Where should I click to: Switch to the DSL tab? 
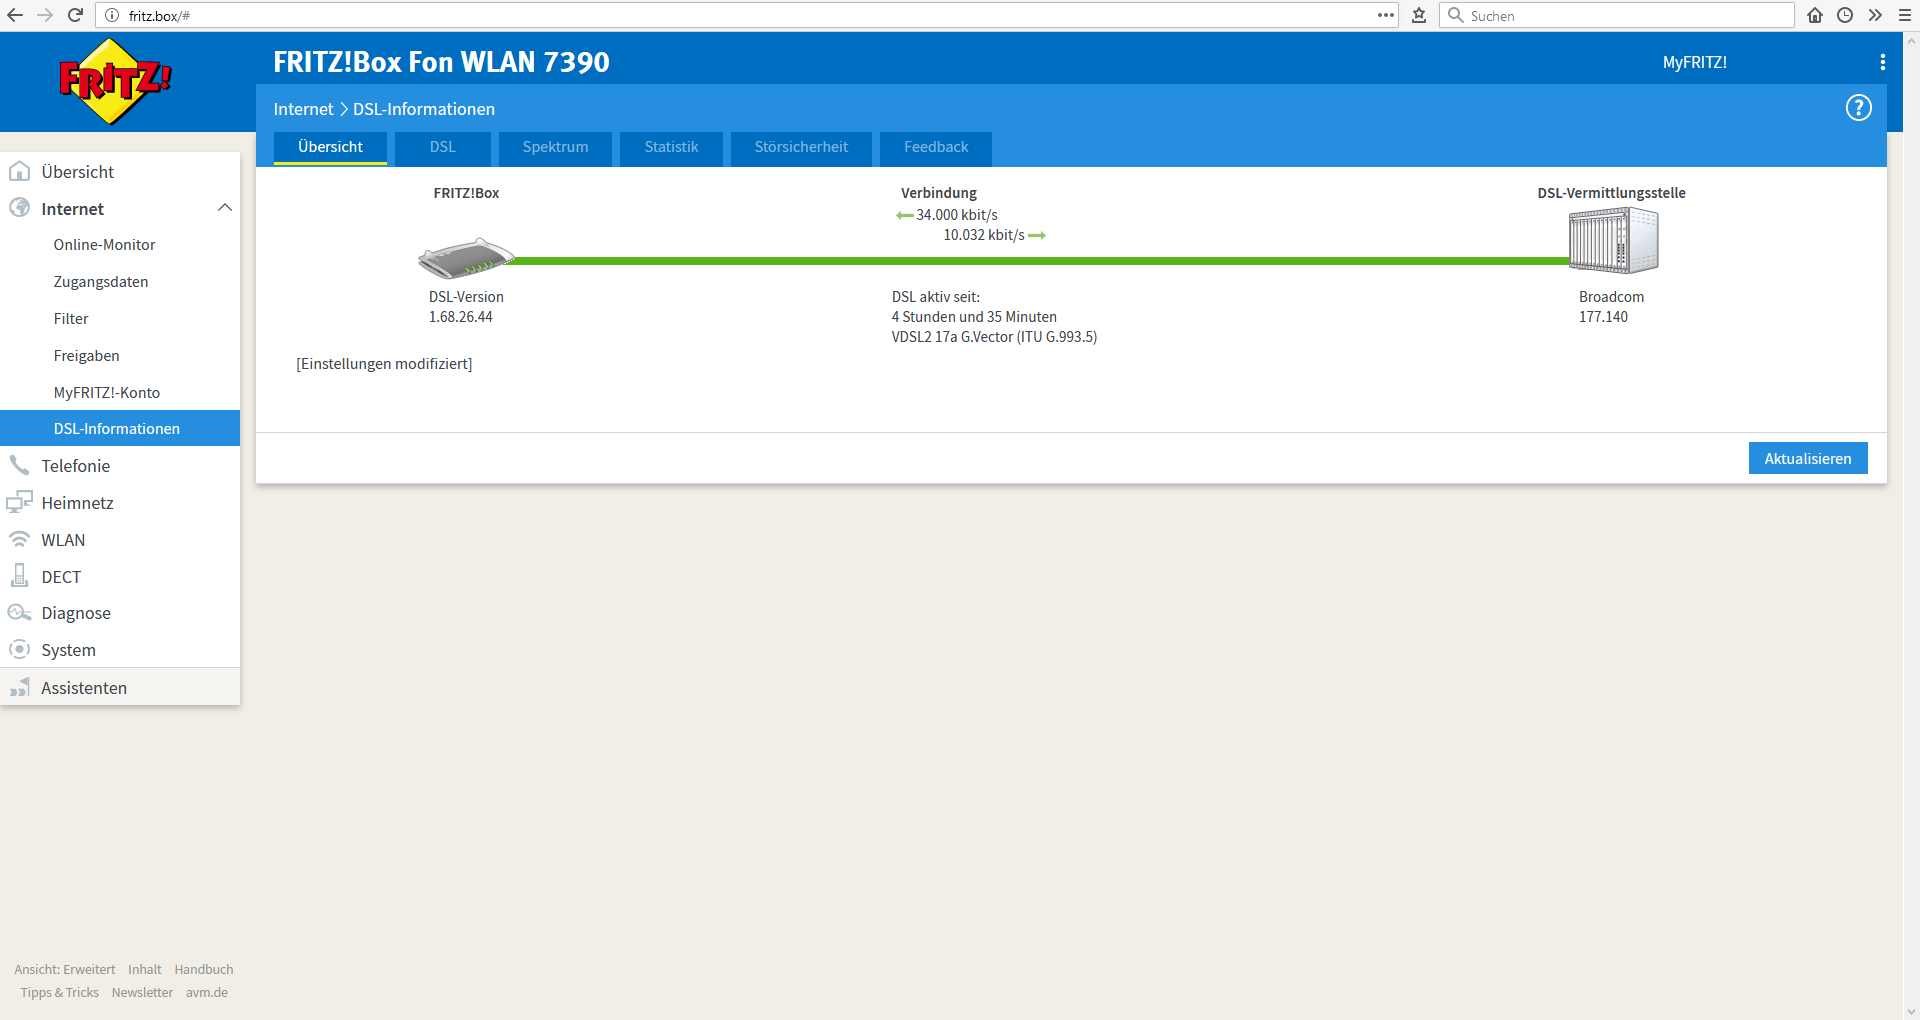point(442,147)
